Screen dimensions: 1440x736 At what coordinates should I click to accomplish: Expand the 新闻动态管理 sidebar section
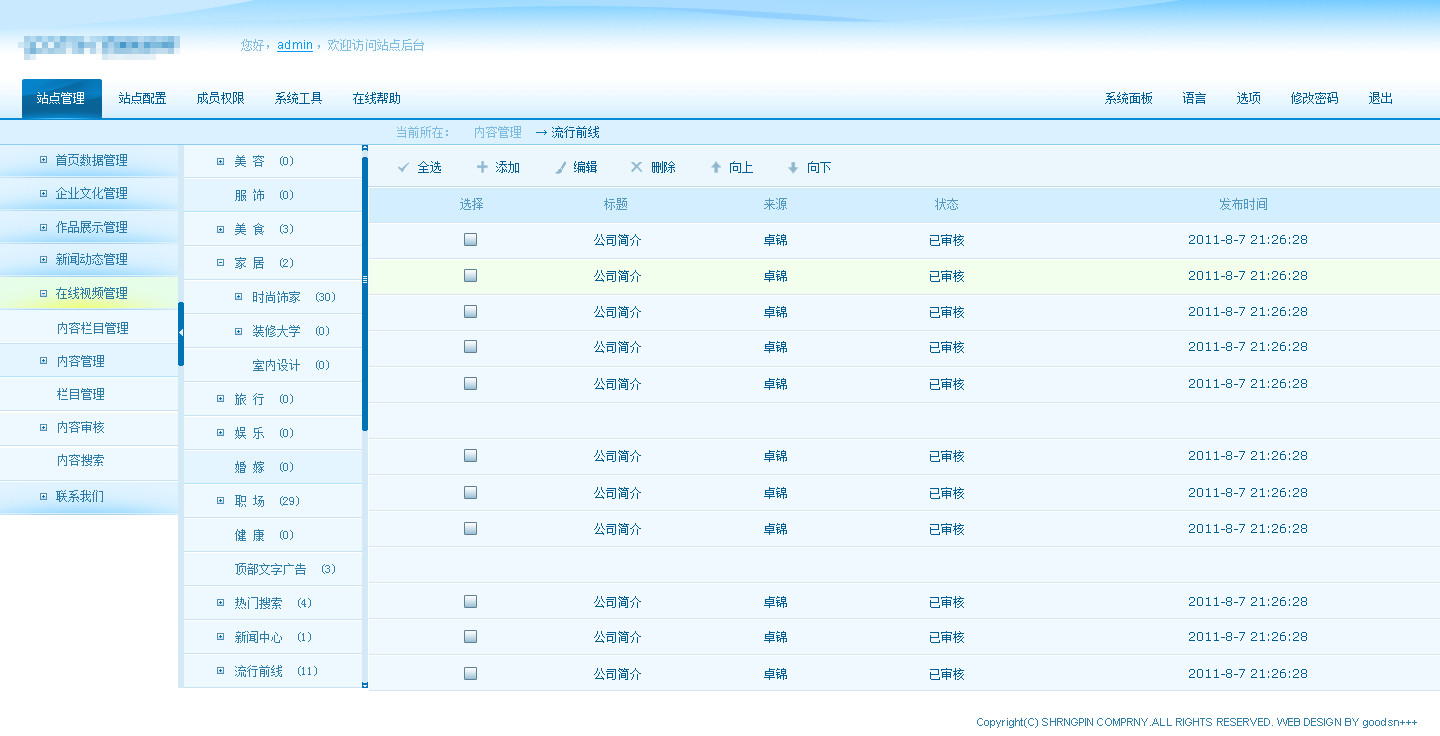[x=43, y=260]
